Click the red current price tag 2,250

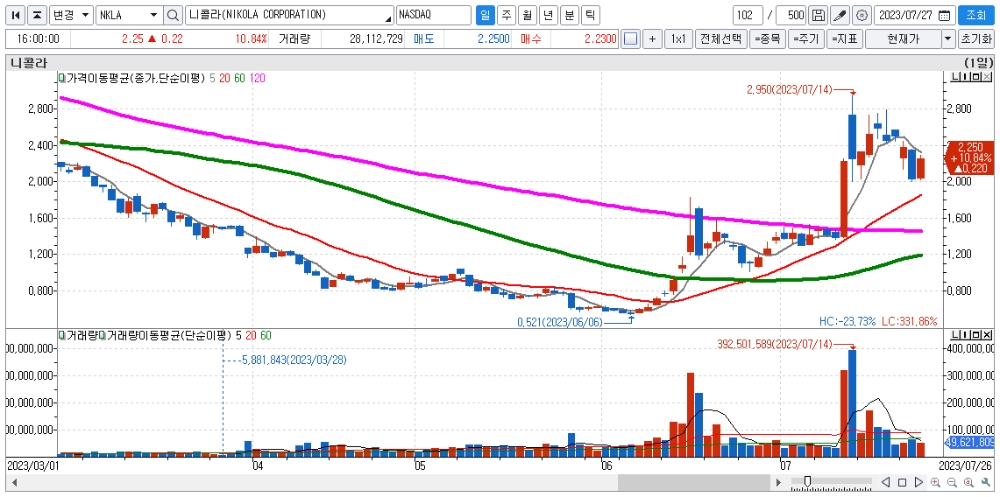(x=971, y=158)
